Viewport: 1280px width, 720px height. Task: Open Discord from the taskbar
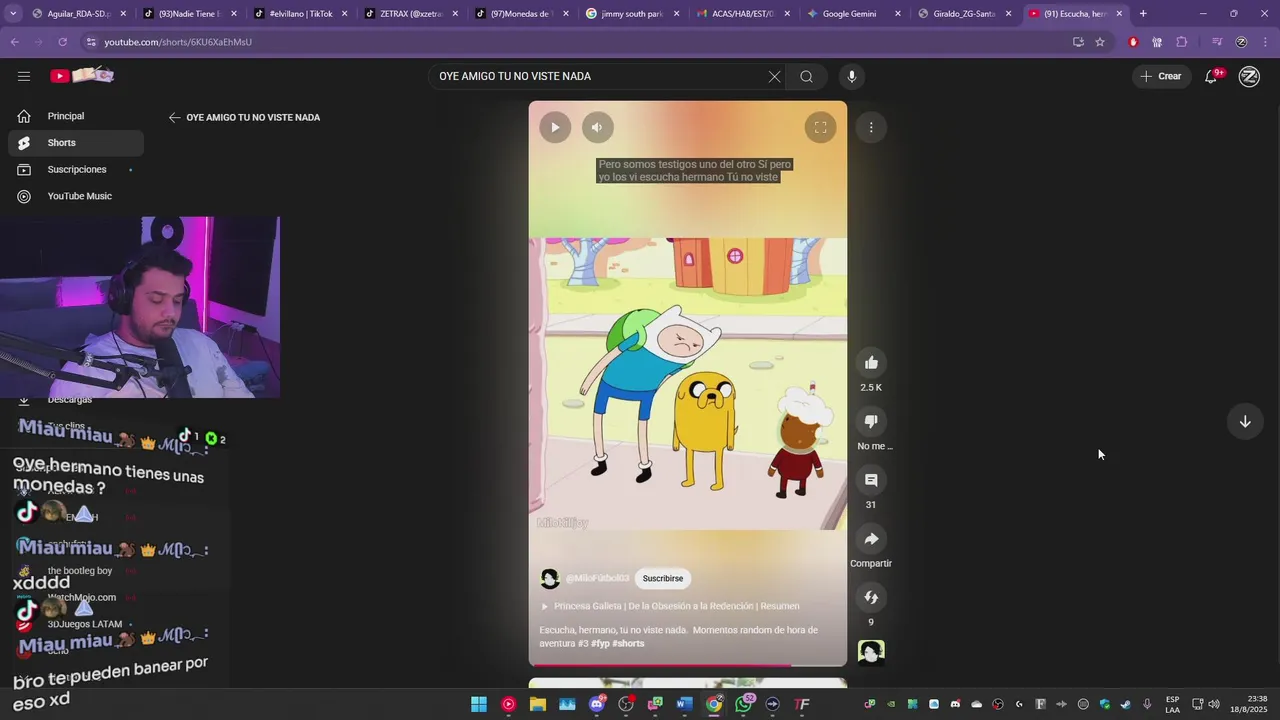[x=597, y=705]
